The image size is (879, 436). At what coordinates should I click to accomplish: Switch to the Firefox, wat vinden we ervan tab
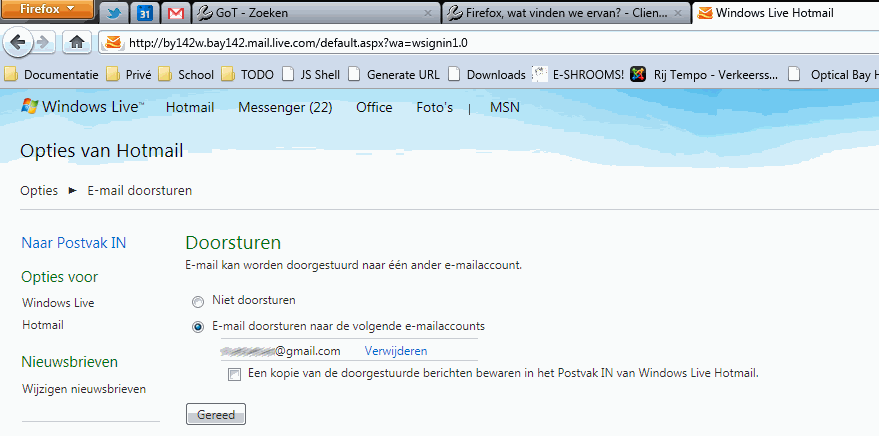(566, 13)
